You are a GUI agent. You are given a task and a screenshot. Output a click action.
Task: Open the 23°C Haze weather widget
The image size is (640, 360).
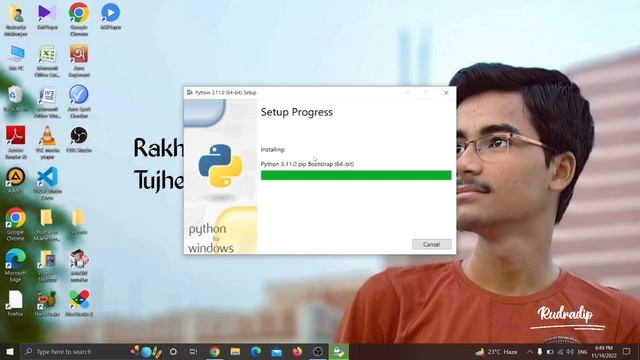point(497,351)
